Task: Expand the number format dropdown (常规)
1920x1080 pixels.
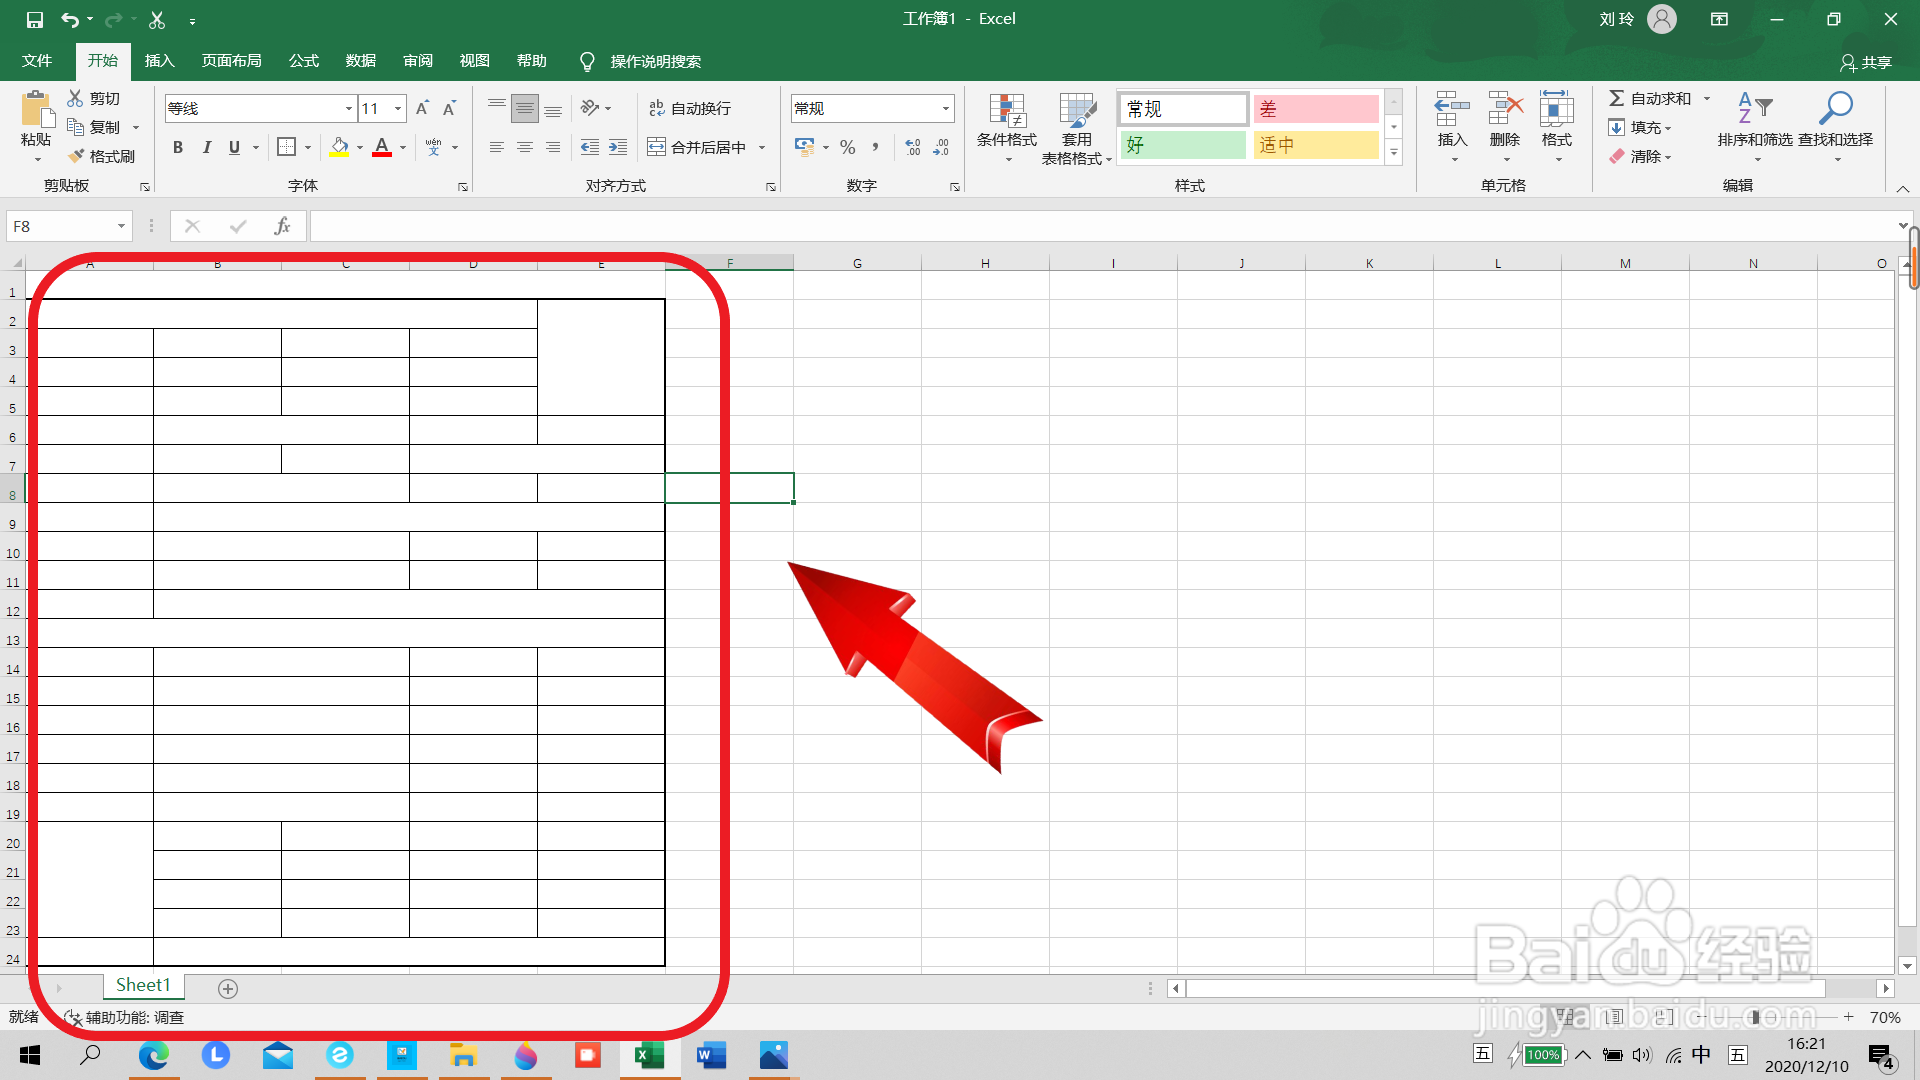Action: (x=945, y=108)
